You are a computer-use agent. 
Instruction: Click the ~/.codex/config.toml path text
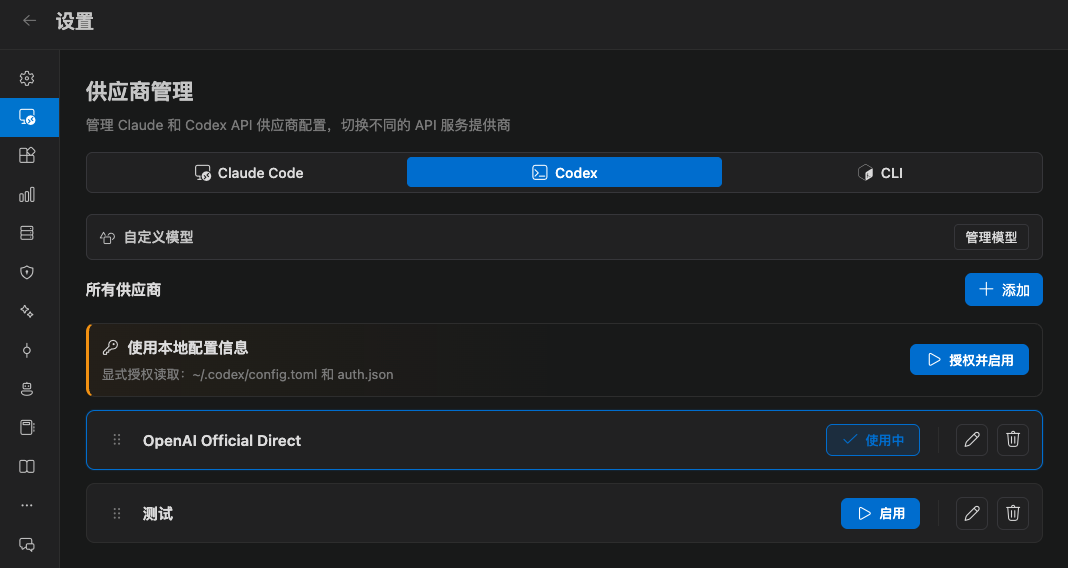[x=255, y=375]
